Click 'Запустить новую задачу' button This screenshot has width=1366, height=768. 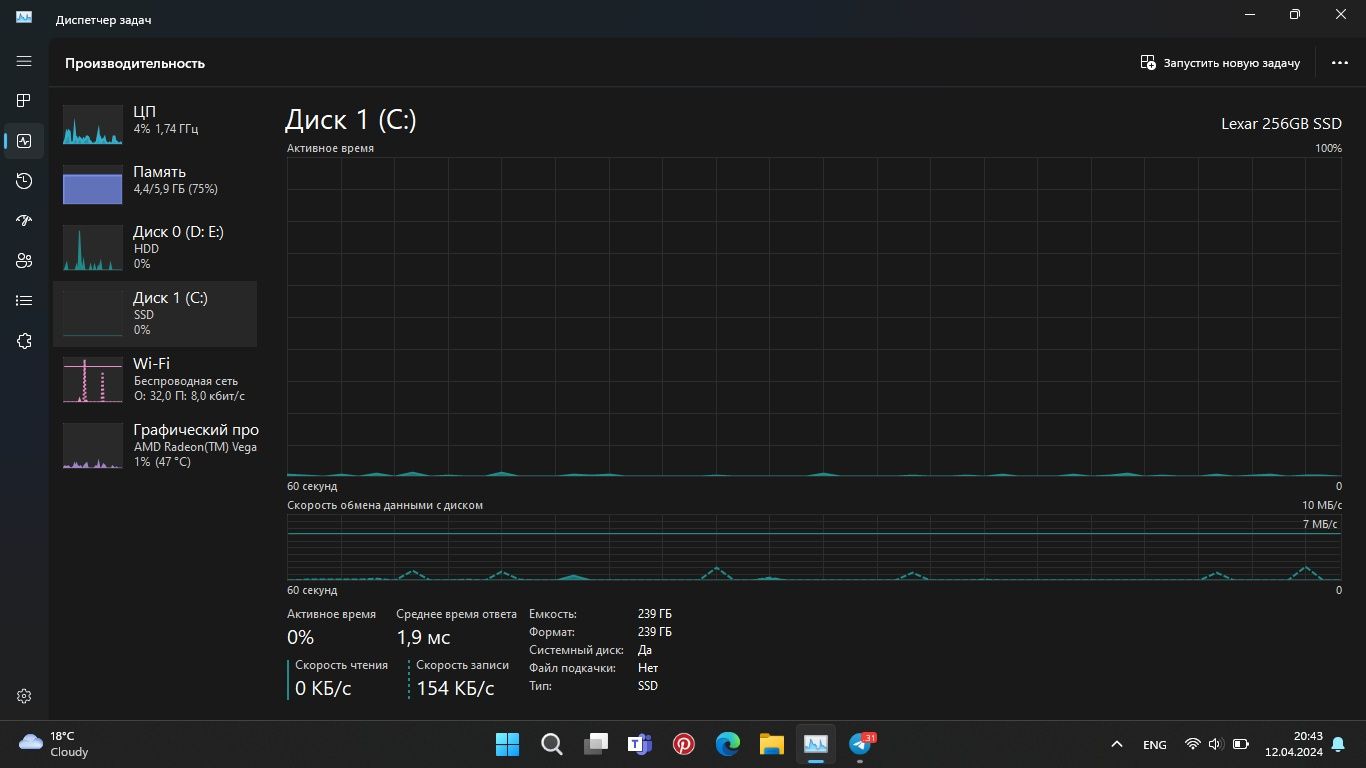[1220, 63]
